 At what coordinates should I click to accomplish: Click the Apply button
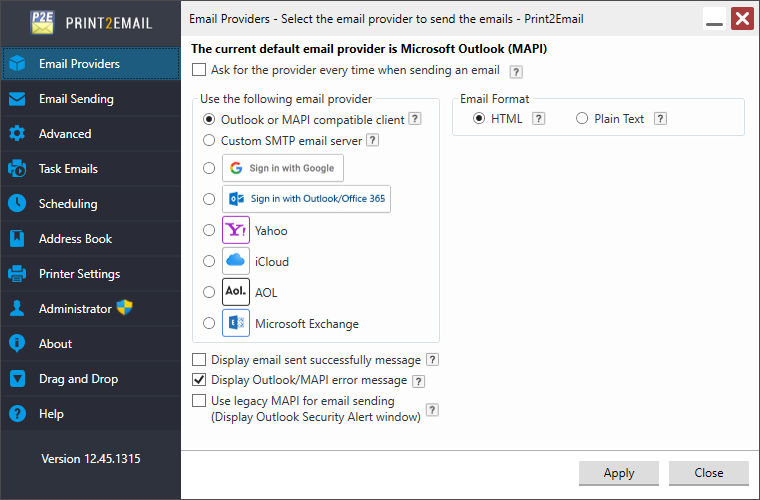[619, 473]
